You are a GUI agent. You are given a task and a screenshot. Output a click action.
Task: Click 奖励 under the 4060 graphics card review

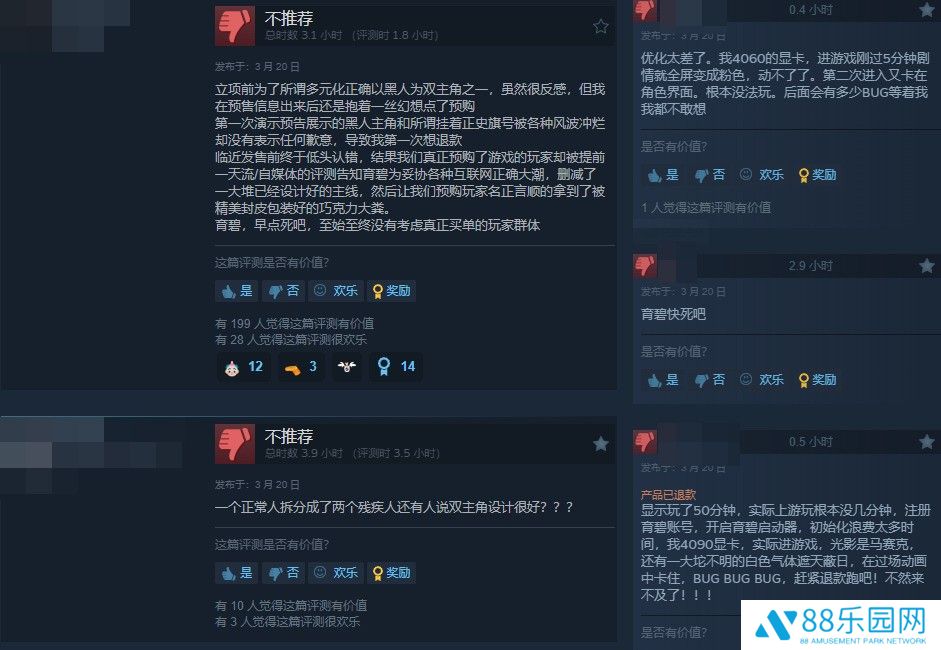click(817, 175)
